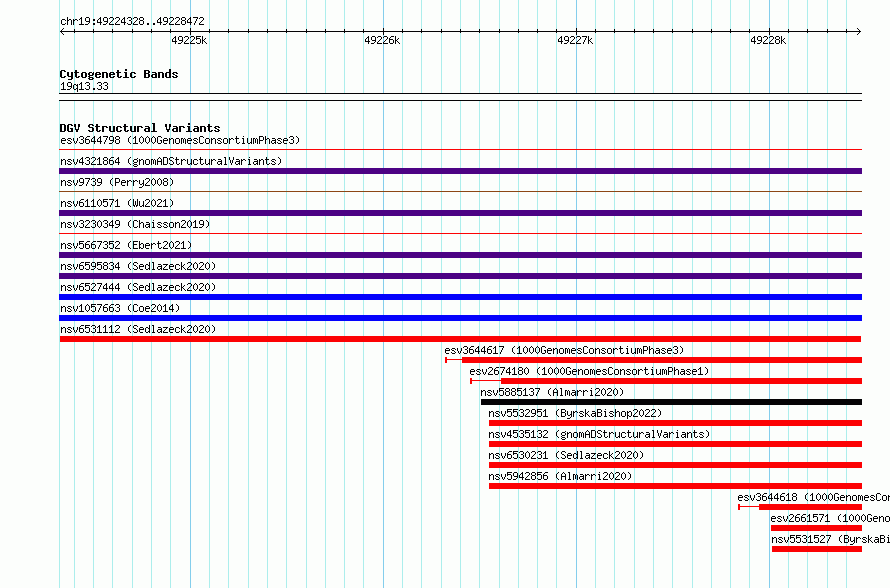Click nsv5942856 Almarri2020 label
The height and width of the screenshot is (588, 890).
click(560, 476)
